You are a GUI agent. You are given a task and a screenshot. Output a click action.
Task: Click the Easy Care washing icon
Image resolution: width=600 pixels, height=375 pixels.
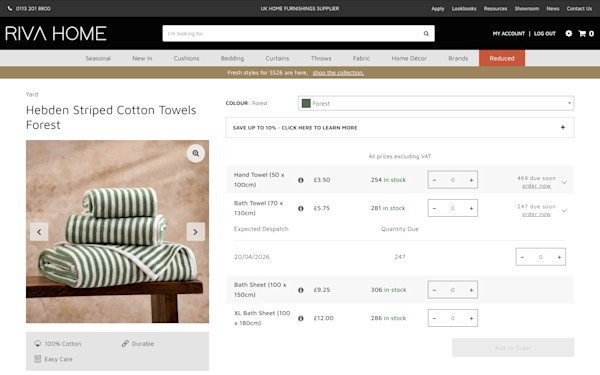pos(38,359)
